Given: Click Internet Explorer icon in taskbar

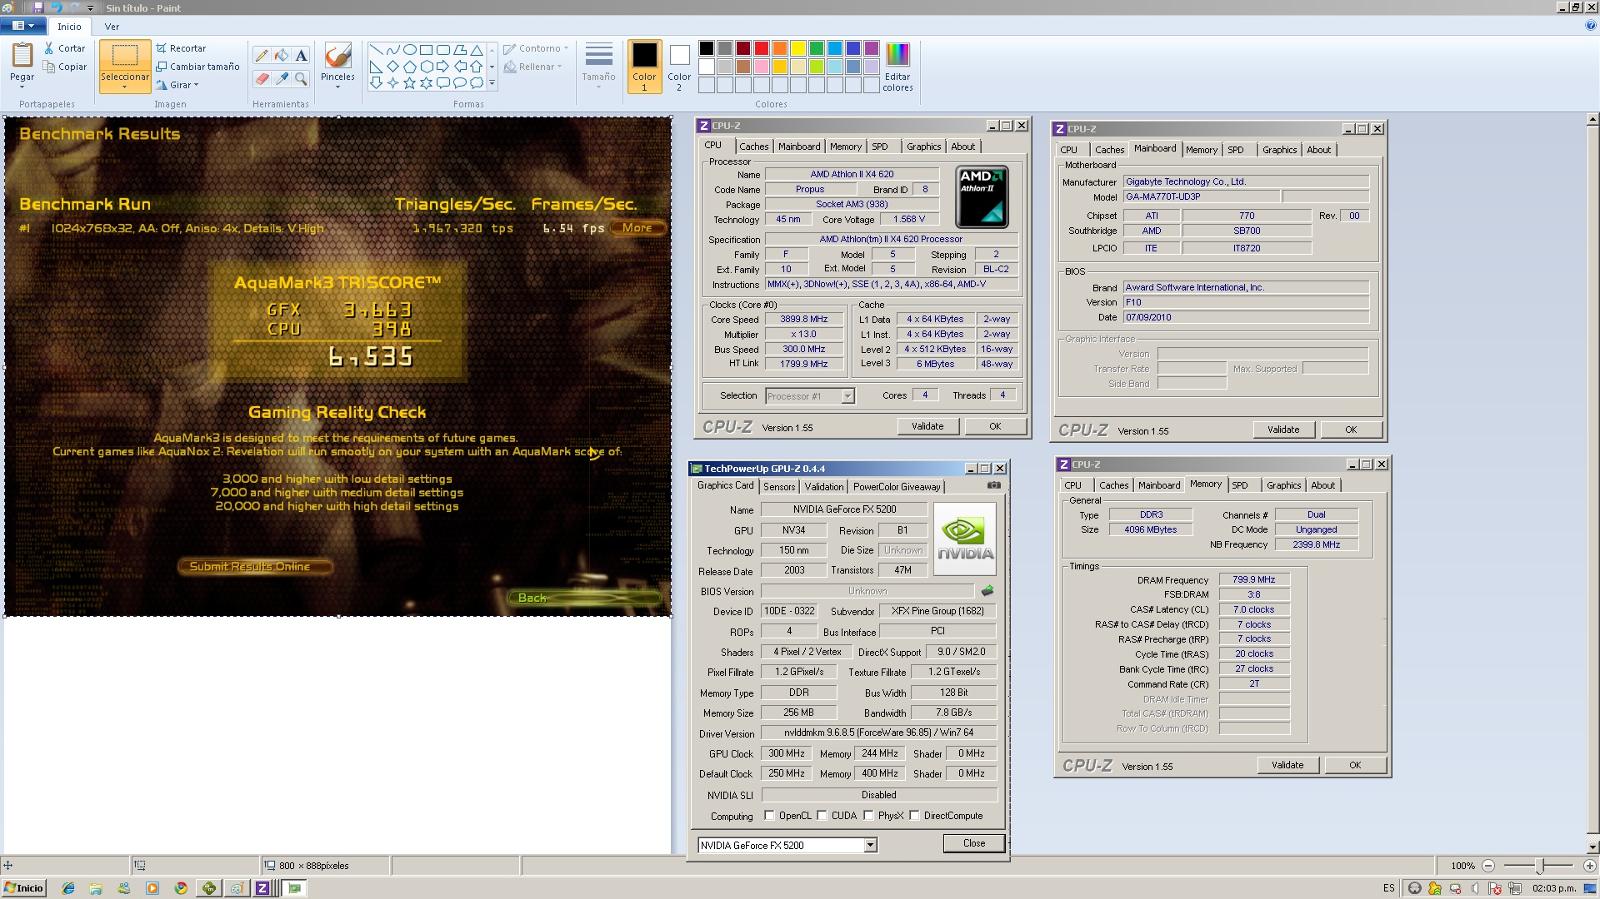Looking at the screenshot, I should 68,888.
